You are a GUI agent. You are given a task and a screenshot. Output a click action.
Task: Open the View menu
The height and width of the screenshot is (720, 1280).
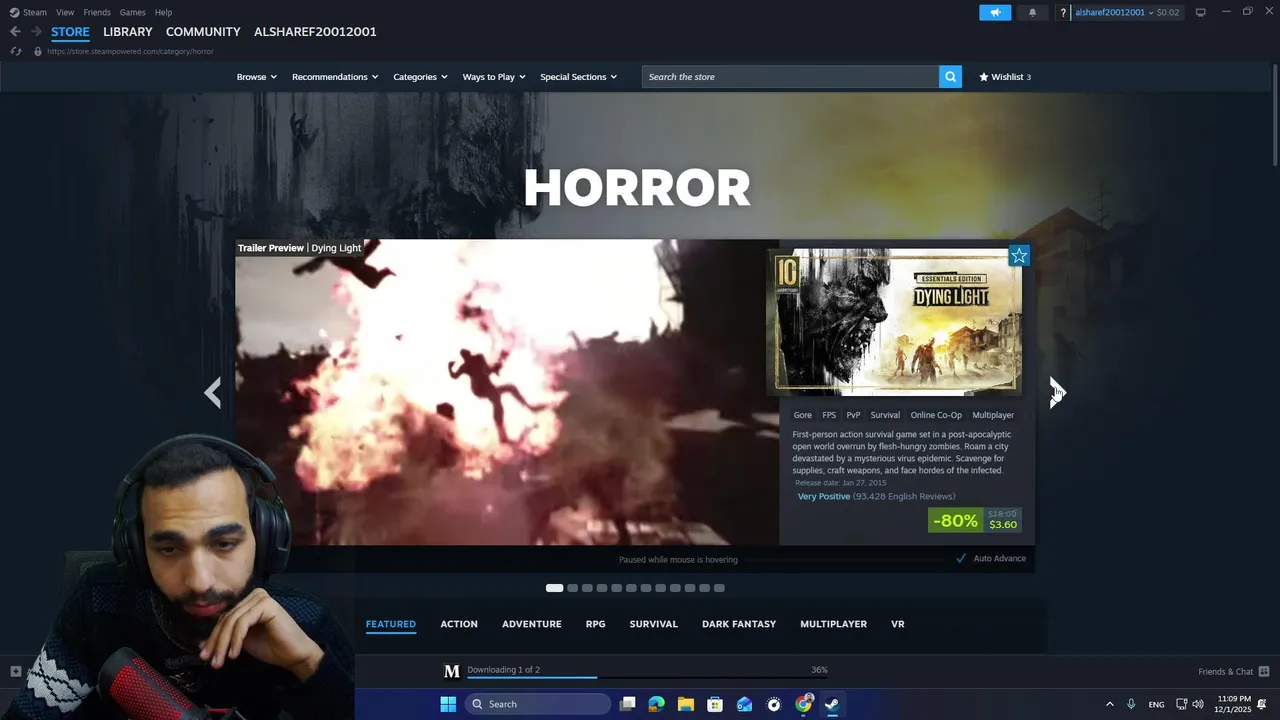pyautogui.click(x=65, y=12)
